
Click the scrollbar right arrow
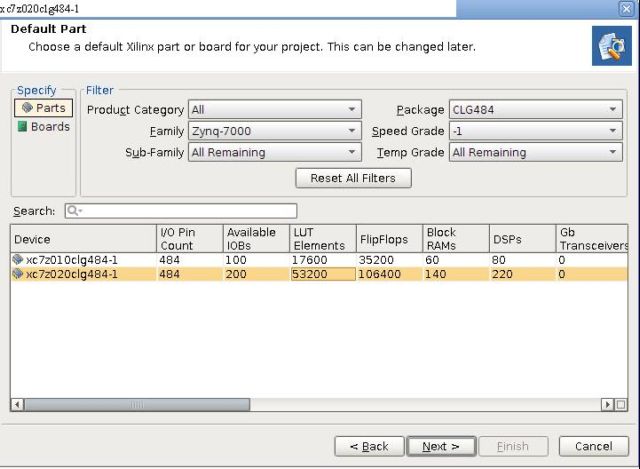(x=607, y=405)
